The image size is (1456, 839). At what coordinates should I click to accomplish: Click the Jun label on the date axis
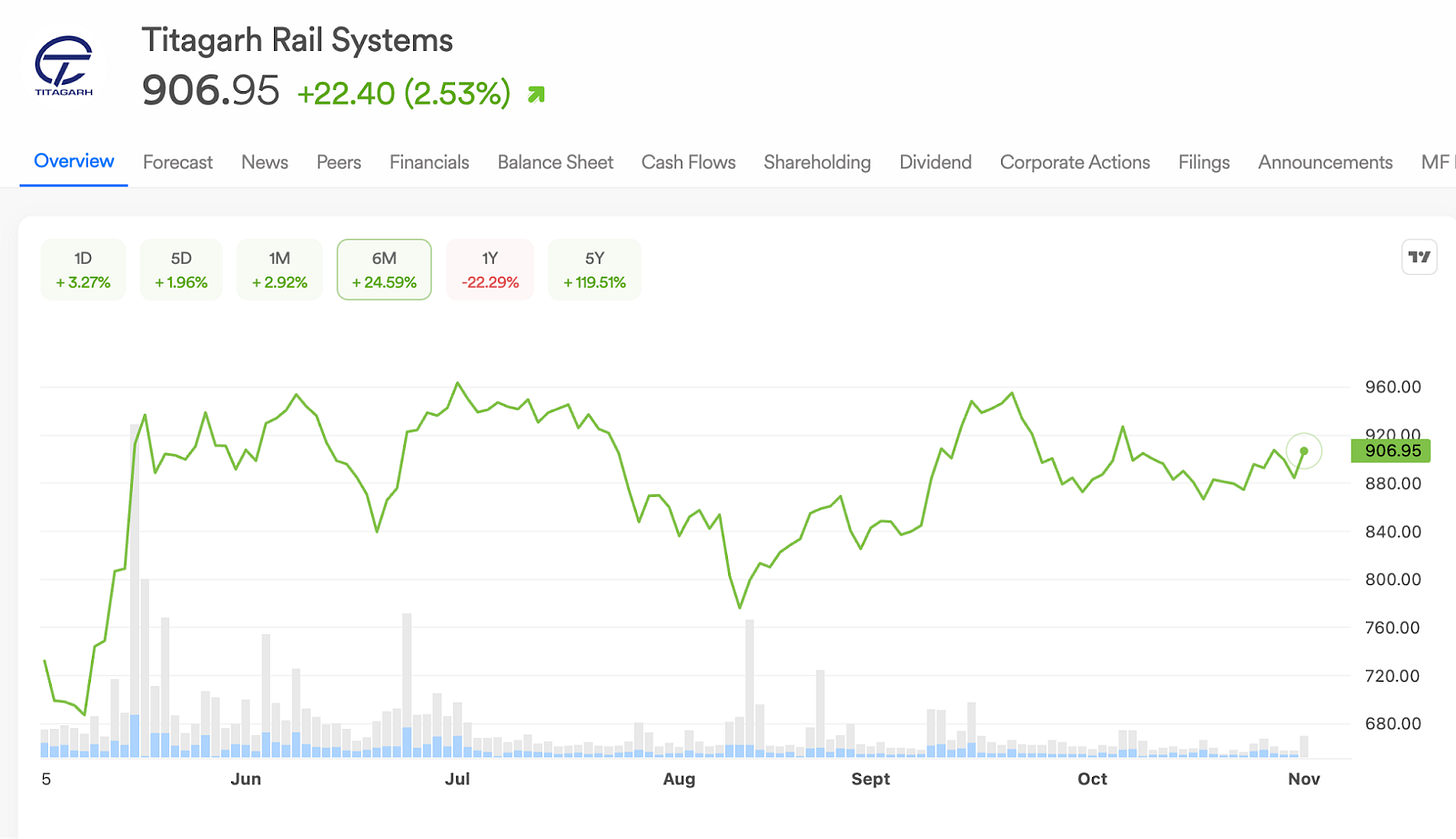(245, 778)
